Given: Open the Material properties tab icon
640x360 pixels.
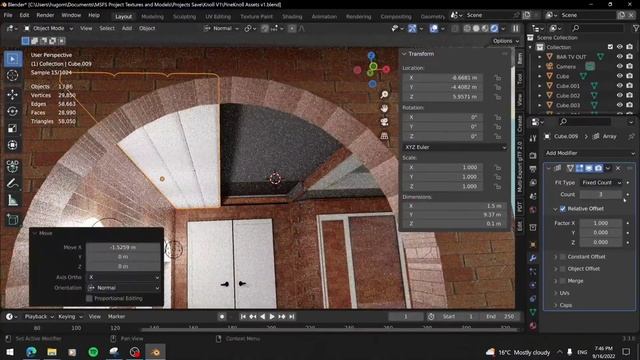Looking at the screenshot, I should point(533,326).
